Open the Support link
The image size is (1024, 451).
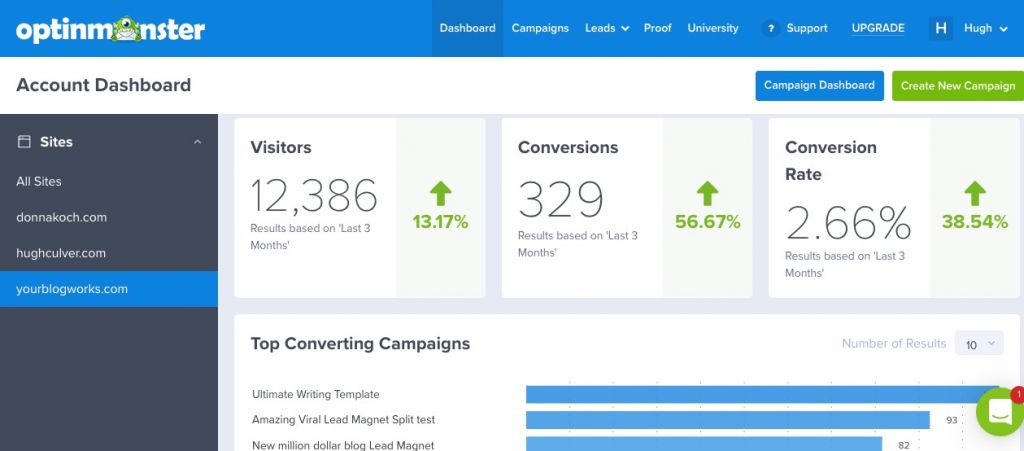(807, 28)
